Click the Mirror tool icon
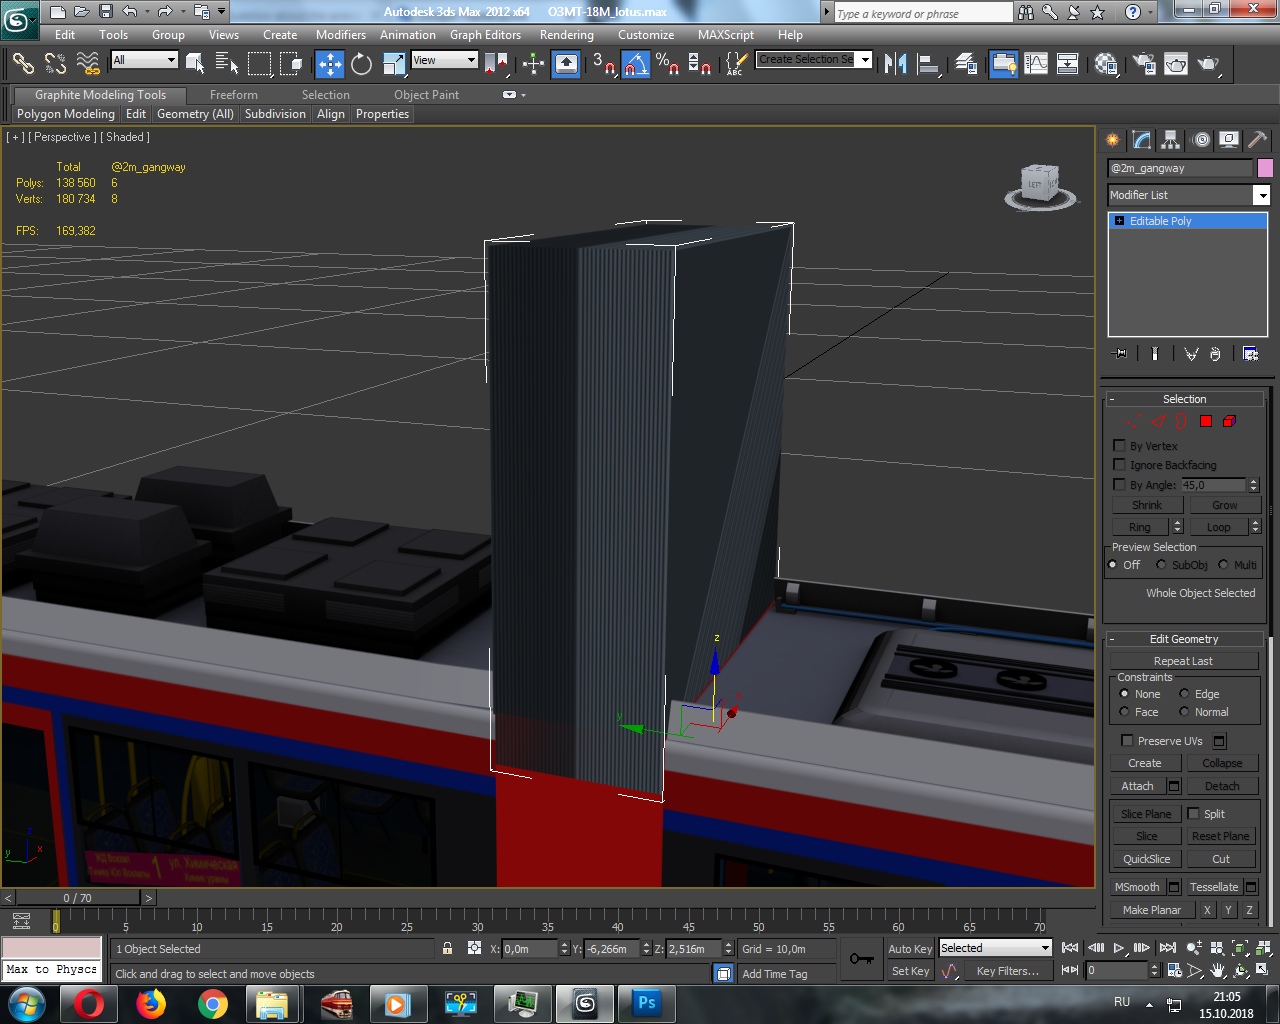Screen dimensions: 1280x1024 pyautogui.click(x=896, y=64)
